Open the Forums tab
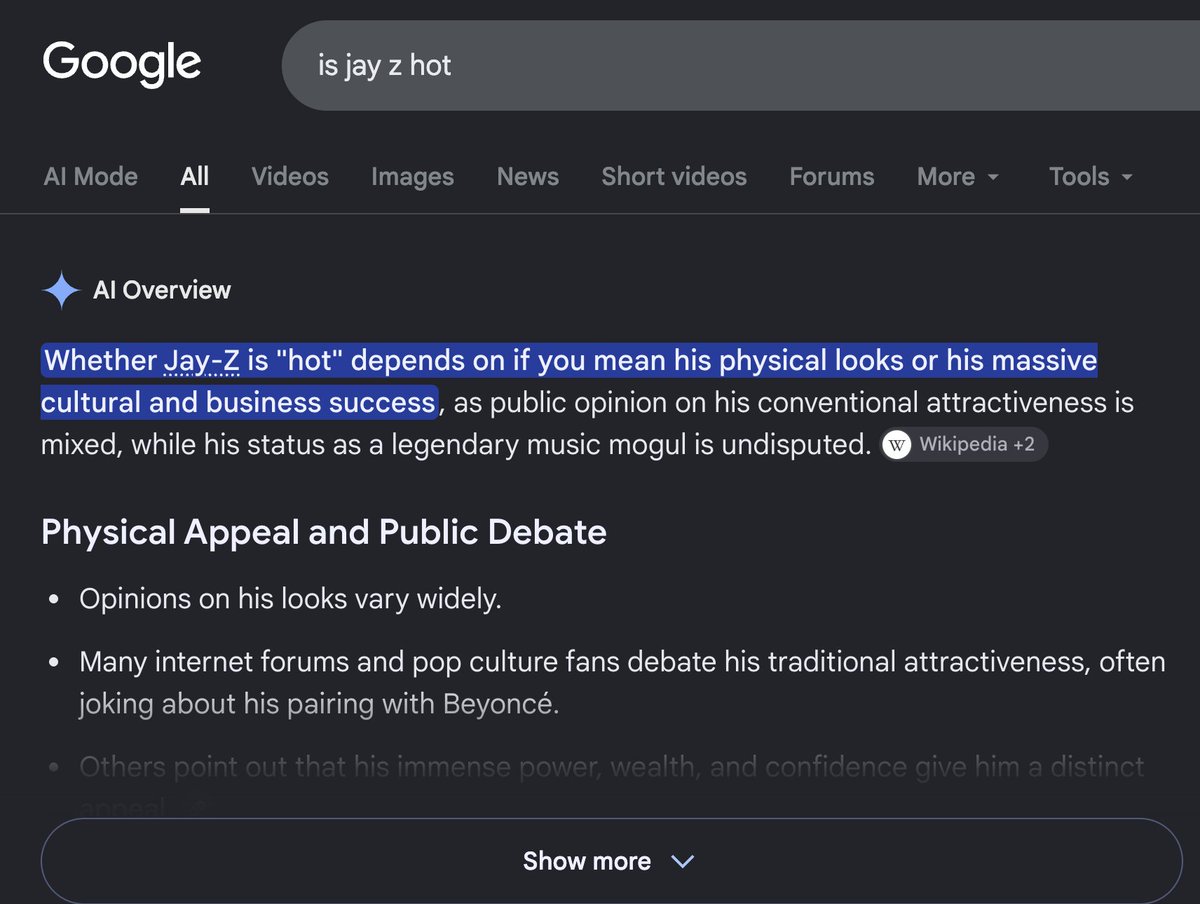This screenshot has width=1200, height=904. pyautogui.click(x=832, y=177)
